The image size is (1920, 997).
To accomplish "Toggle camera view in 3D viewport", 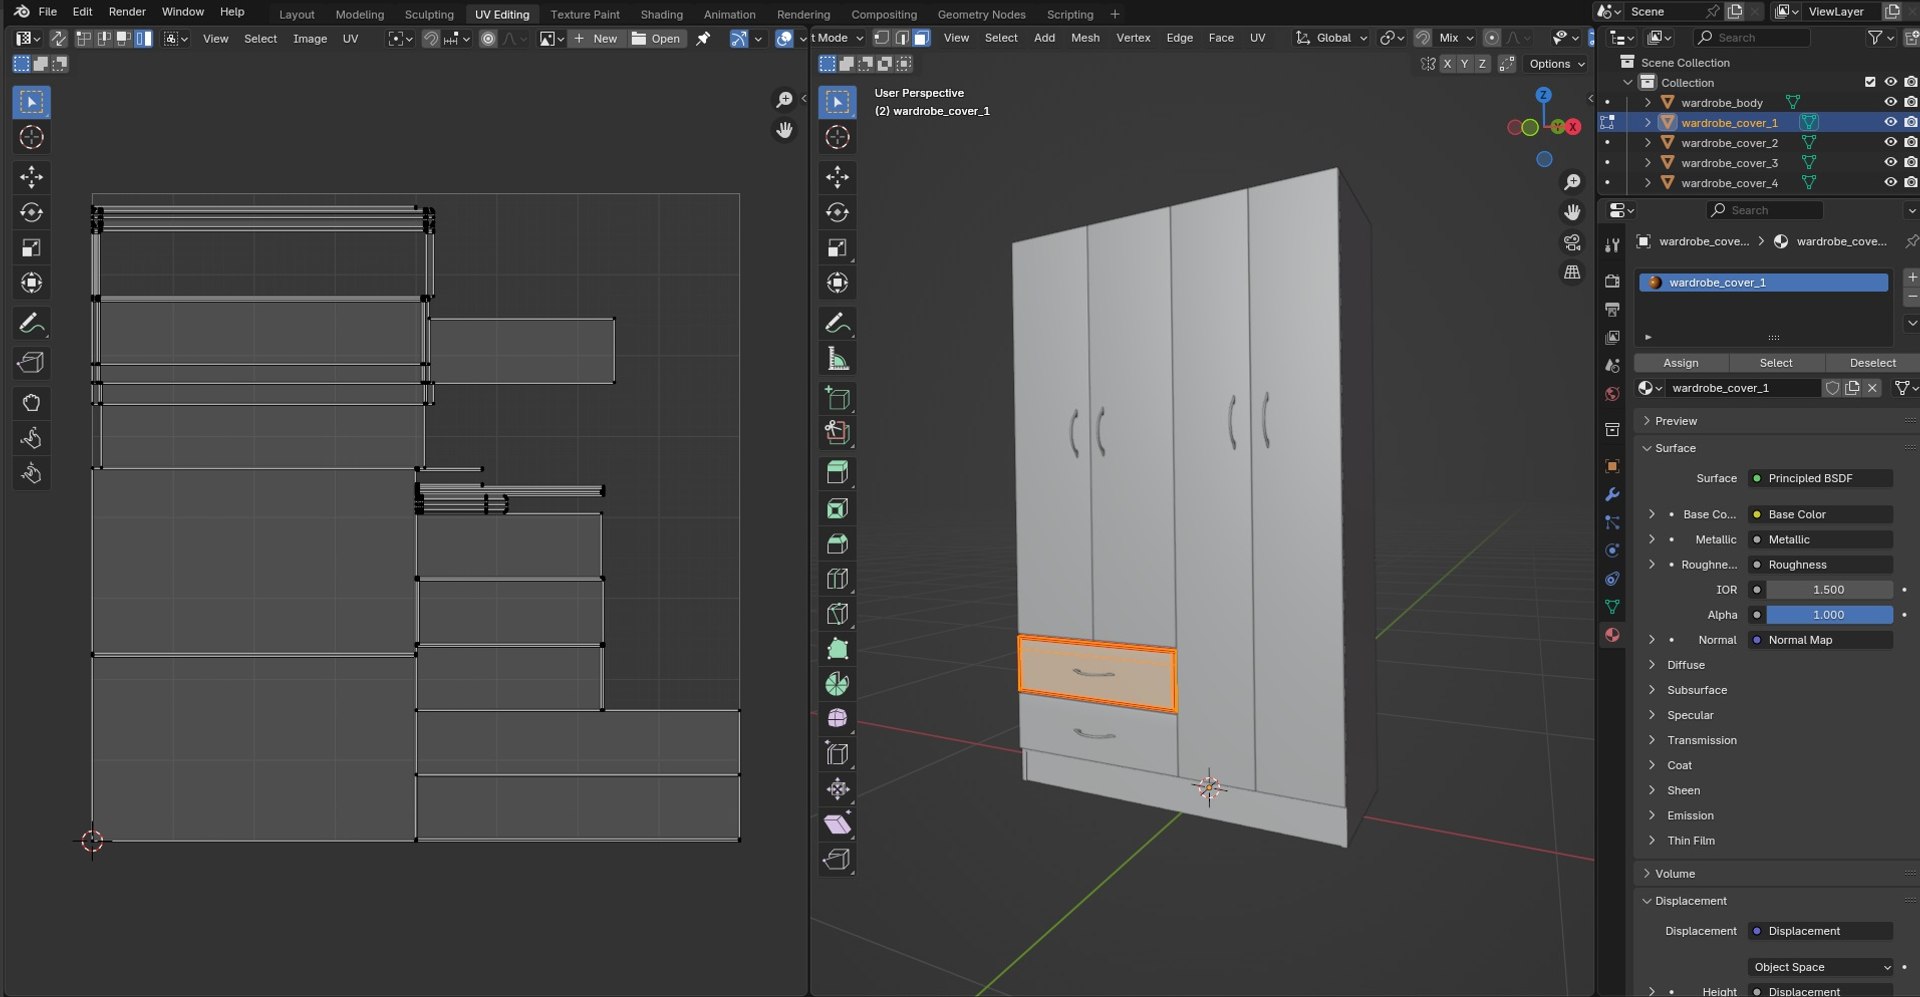I will [x=1572, y=243].
